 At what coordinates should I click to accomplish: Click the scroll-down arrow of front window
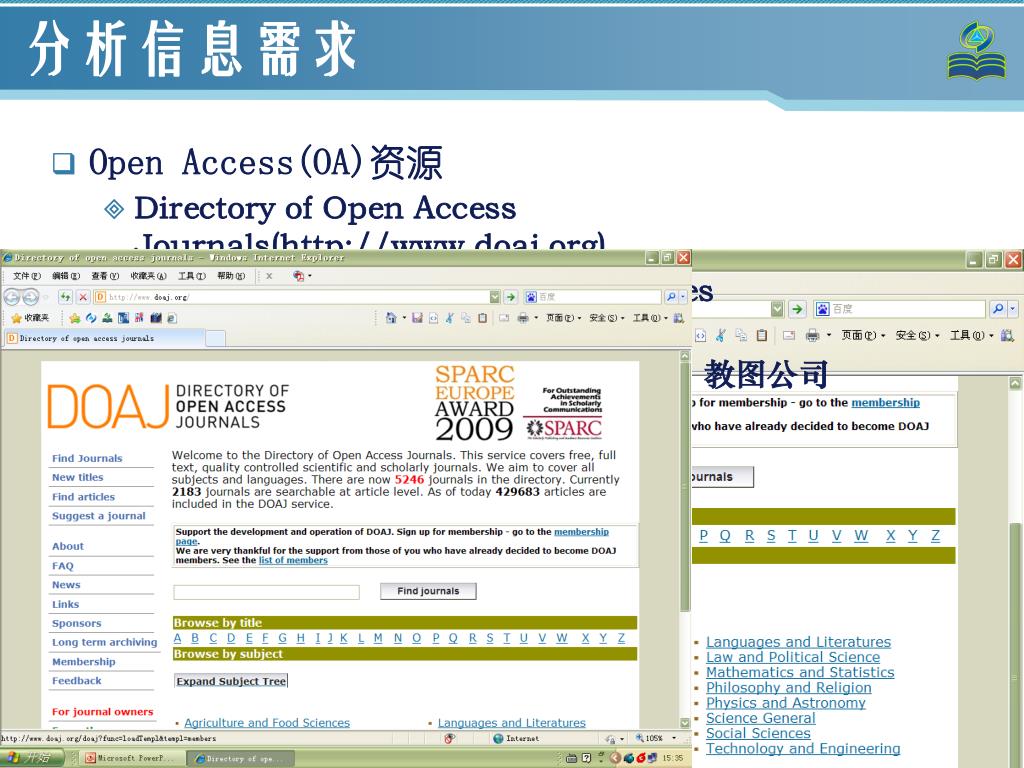(x=684, y=723)
